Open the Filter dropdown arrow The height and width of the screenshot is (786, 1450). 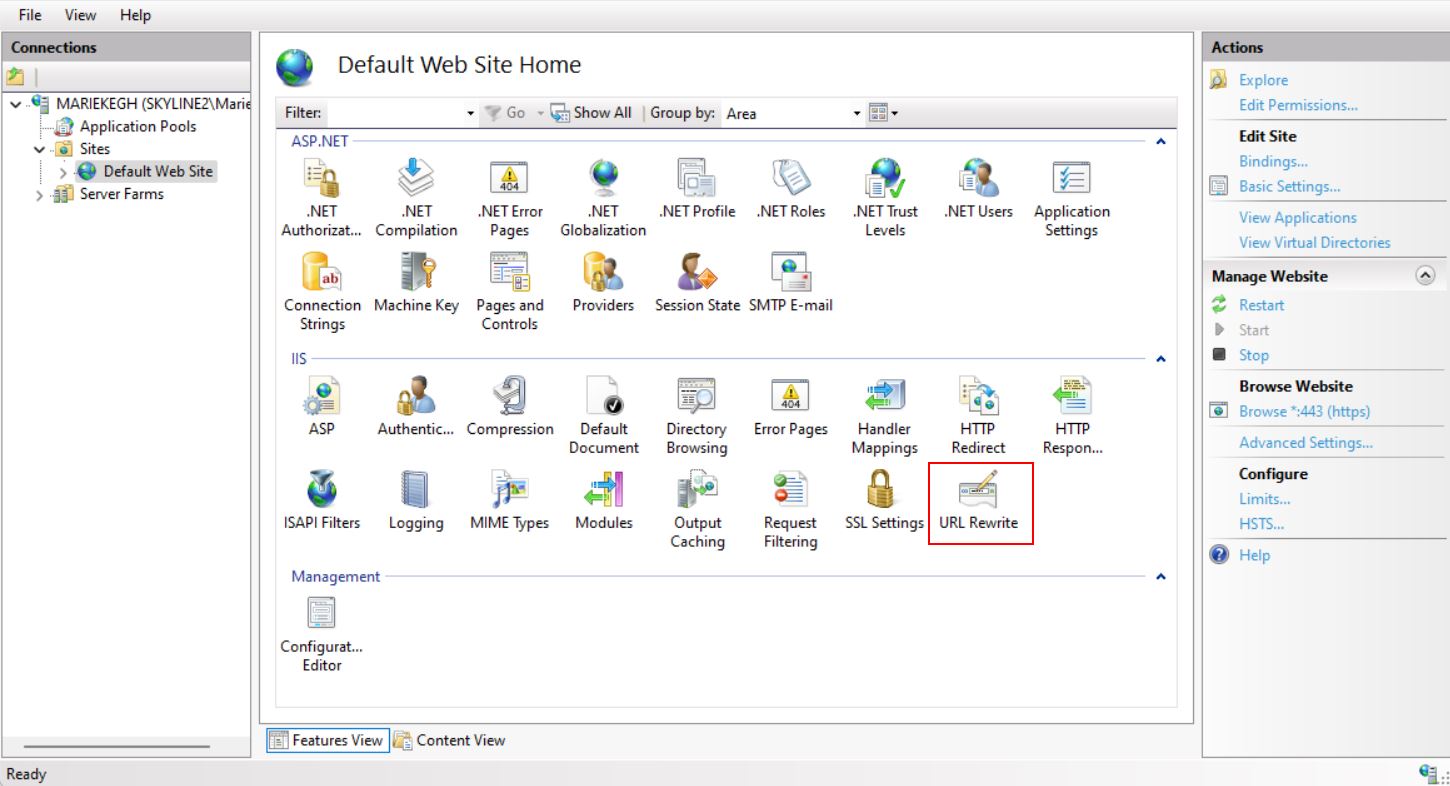(x=472, y=113)
